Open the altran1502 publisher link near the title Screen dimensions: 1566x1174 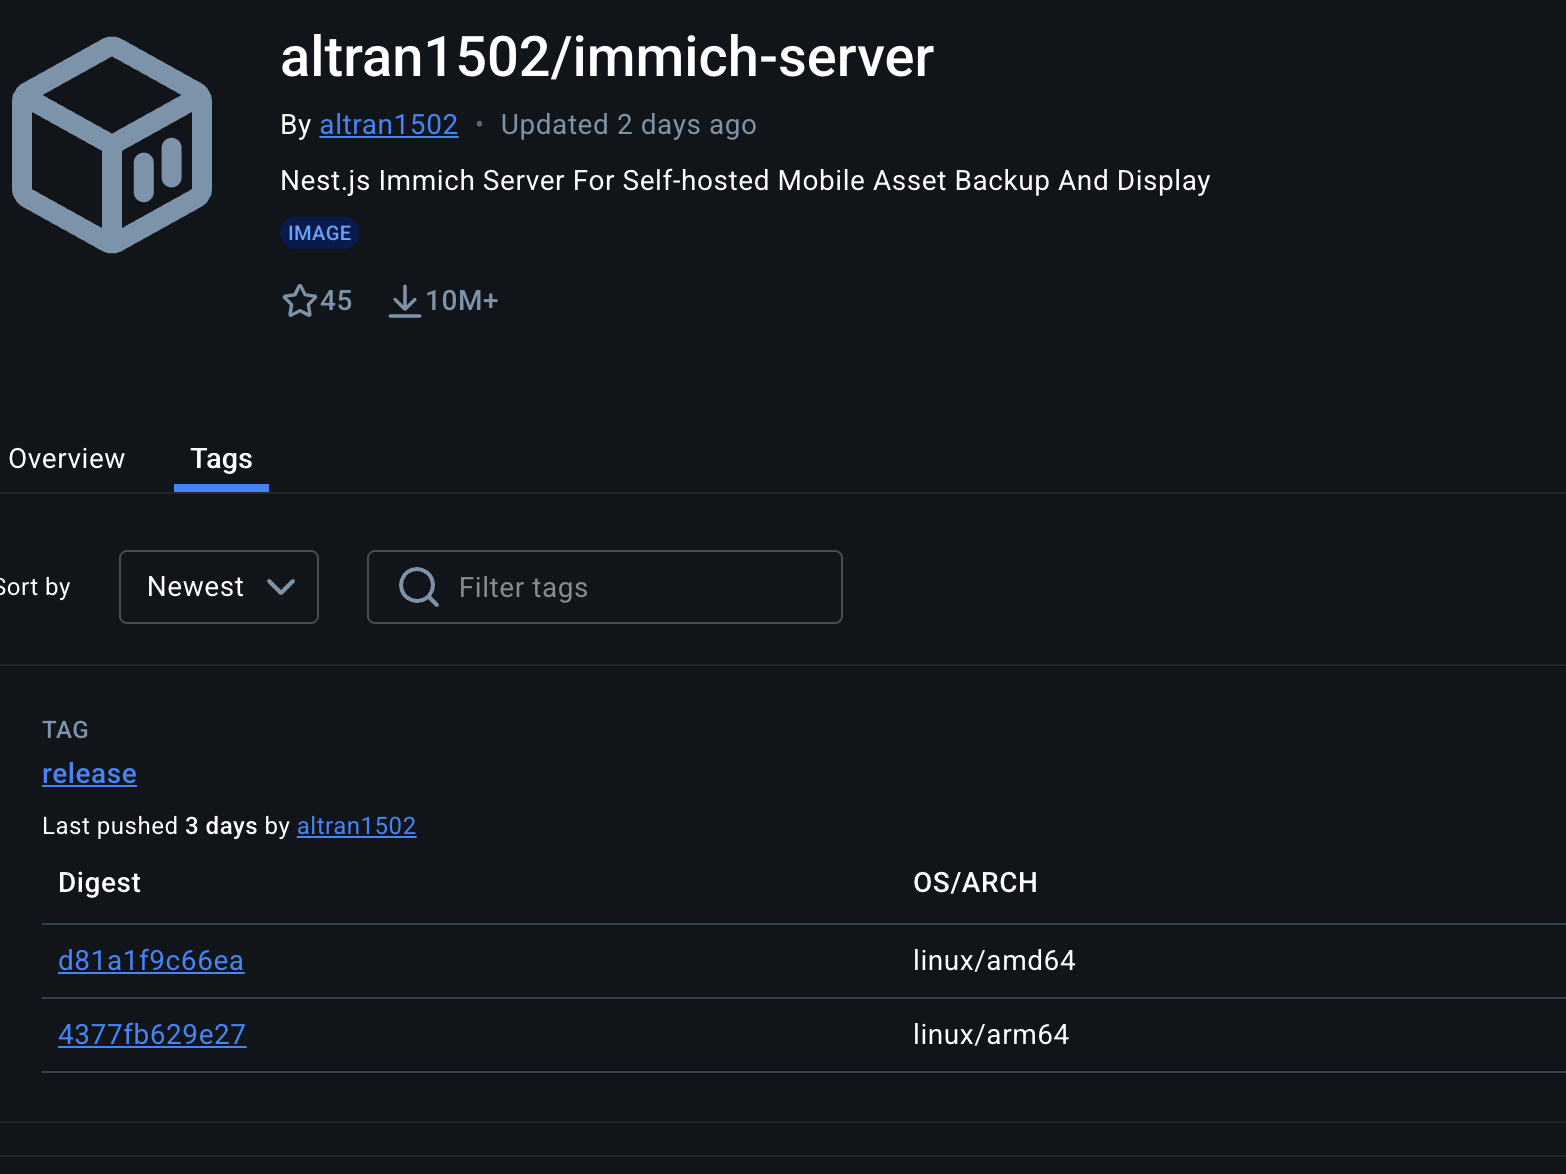coord(388,125)
